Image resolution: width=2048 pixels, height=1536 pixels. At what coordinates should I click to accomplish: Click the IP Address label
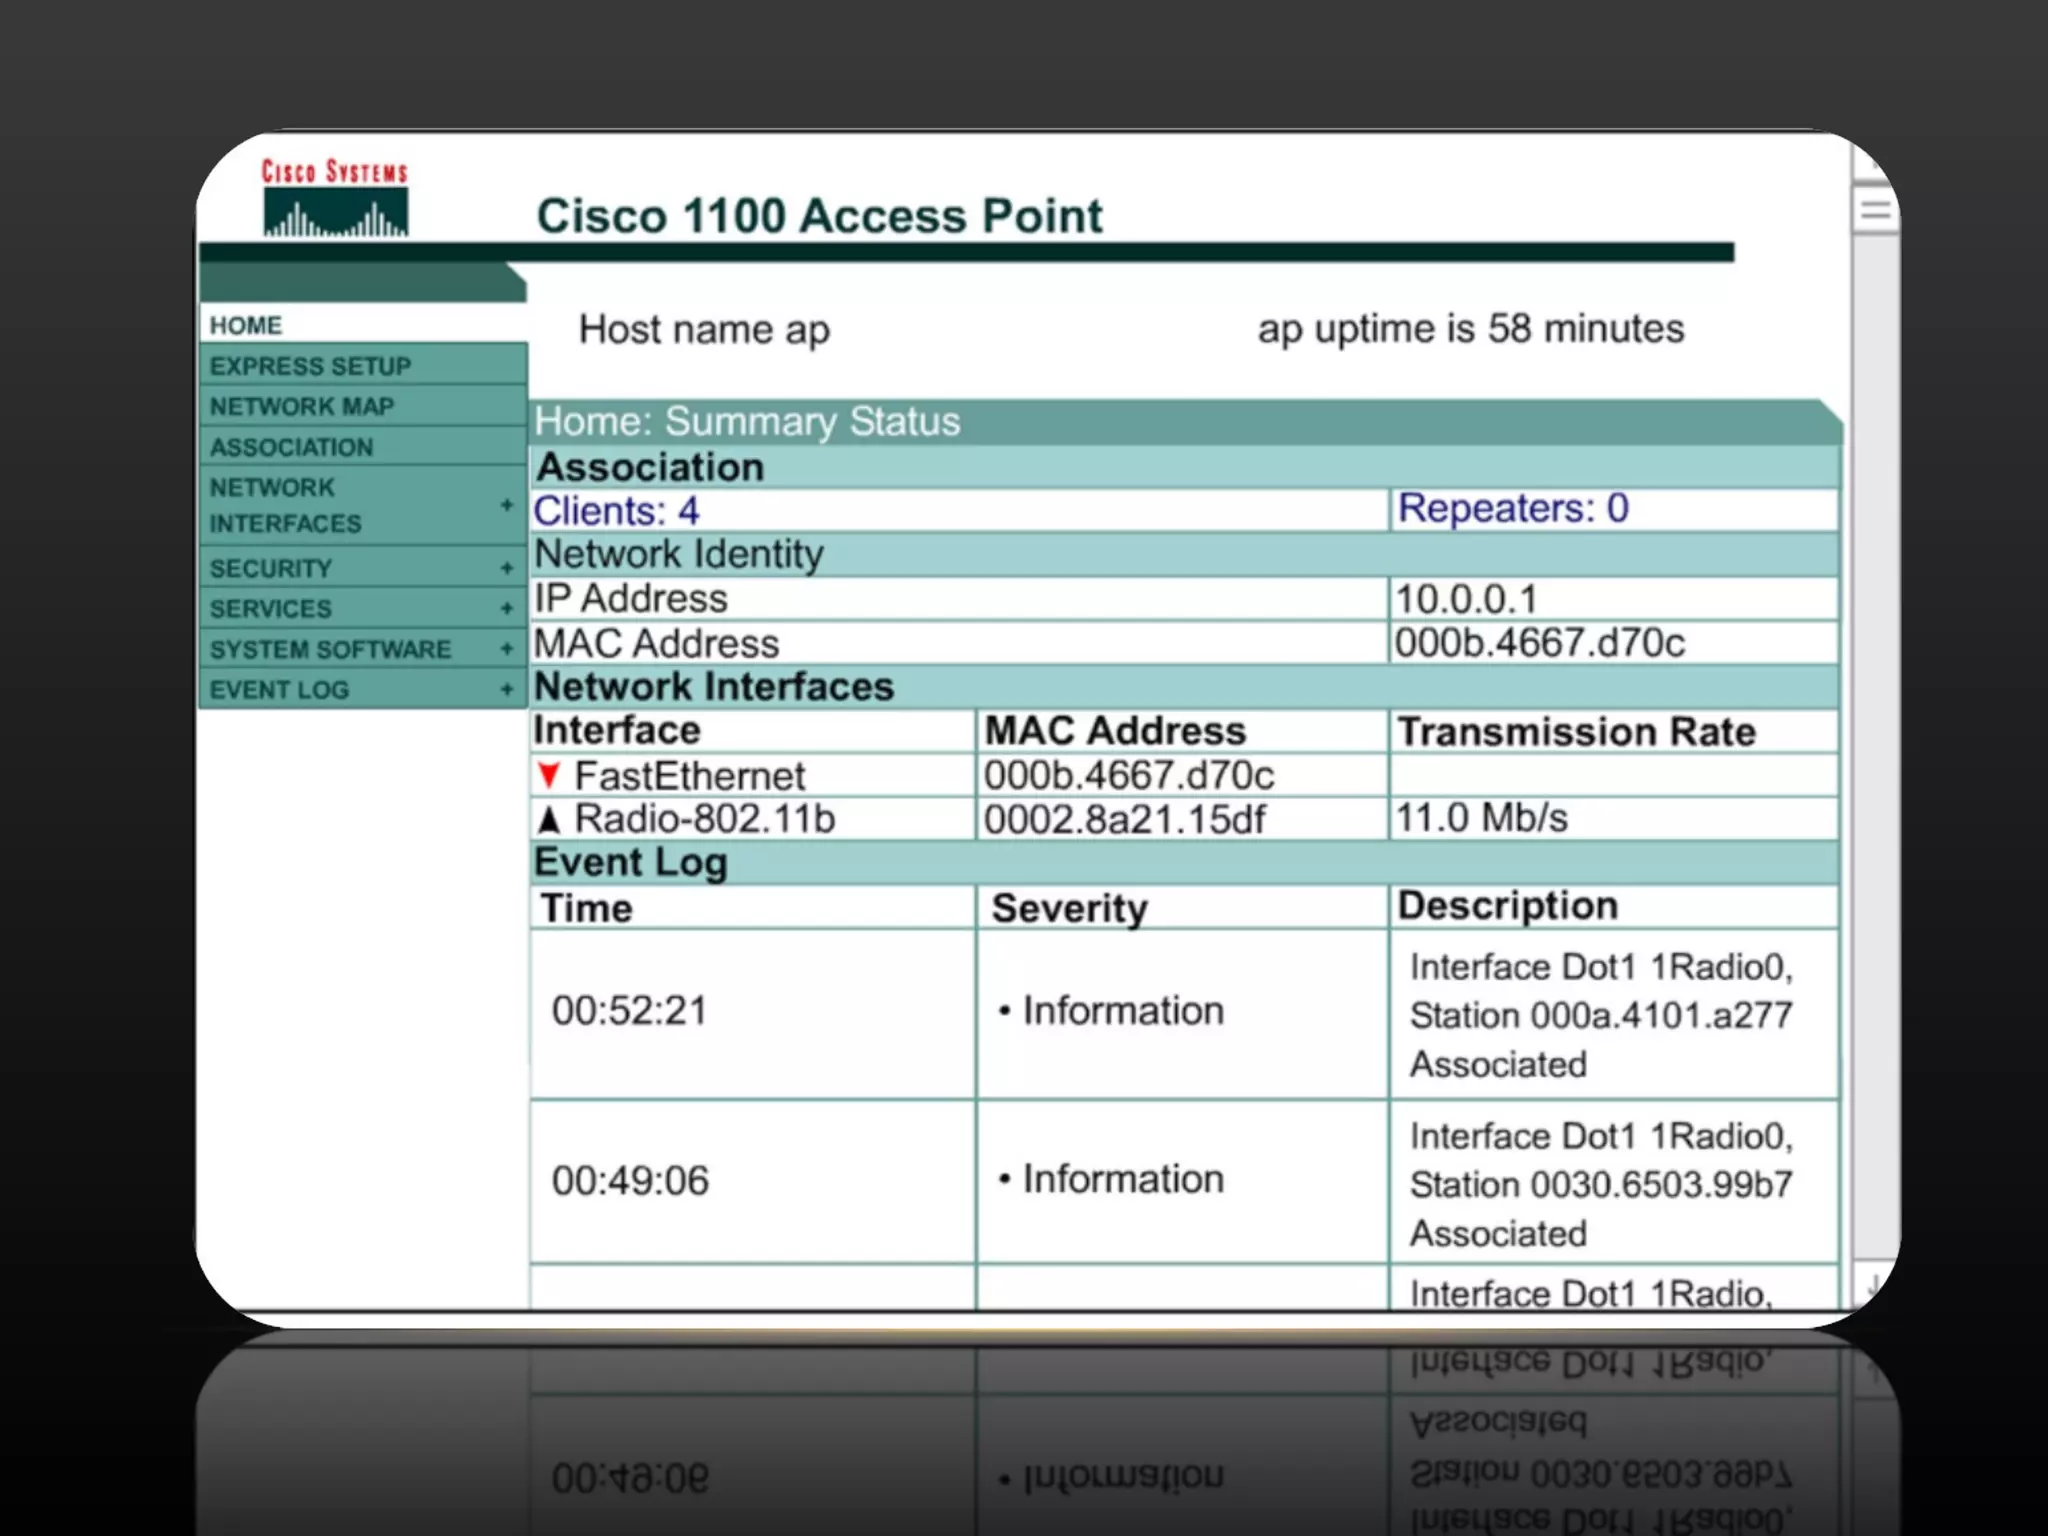(x=631, y=598)
